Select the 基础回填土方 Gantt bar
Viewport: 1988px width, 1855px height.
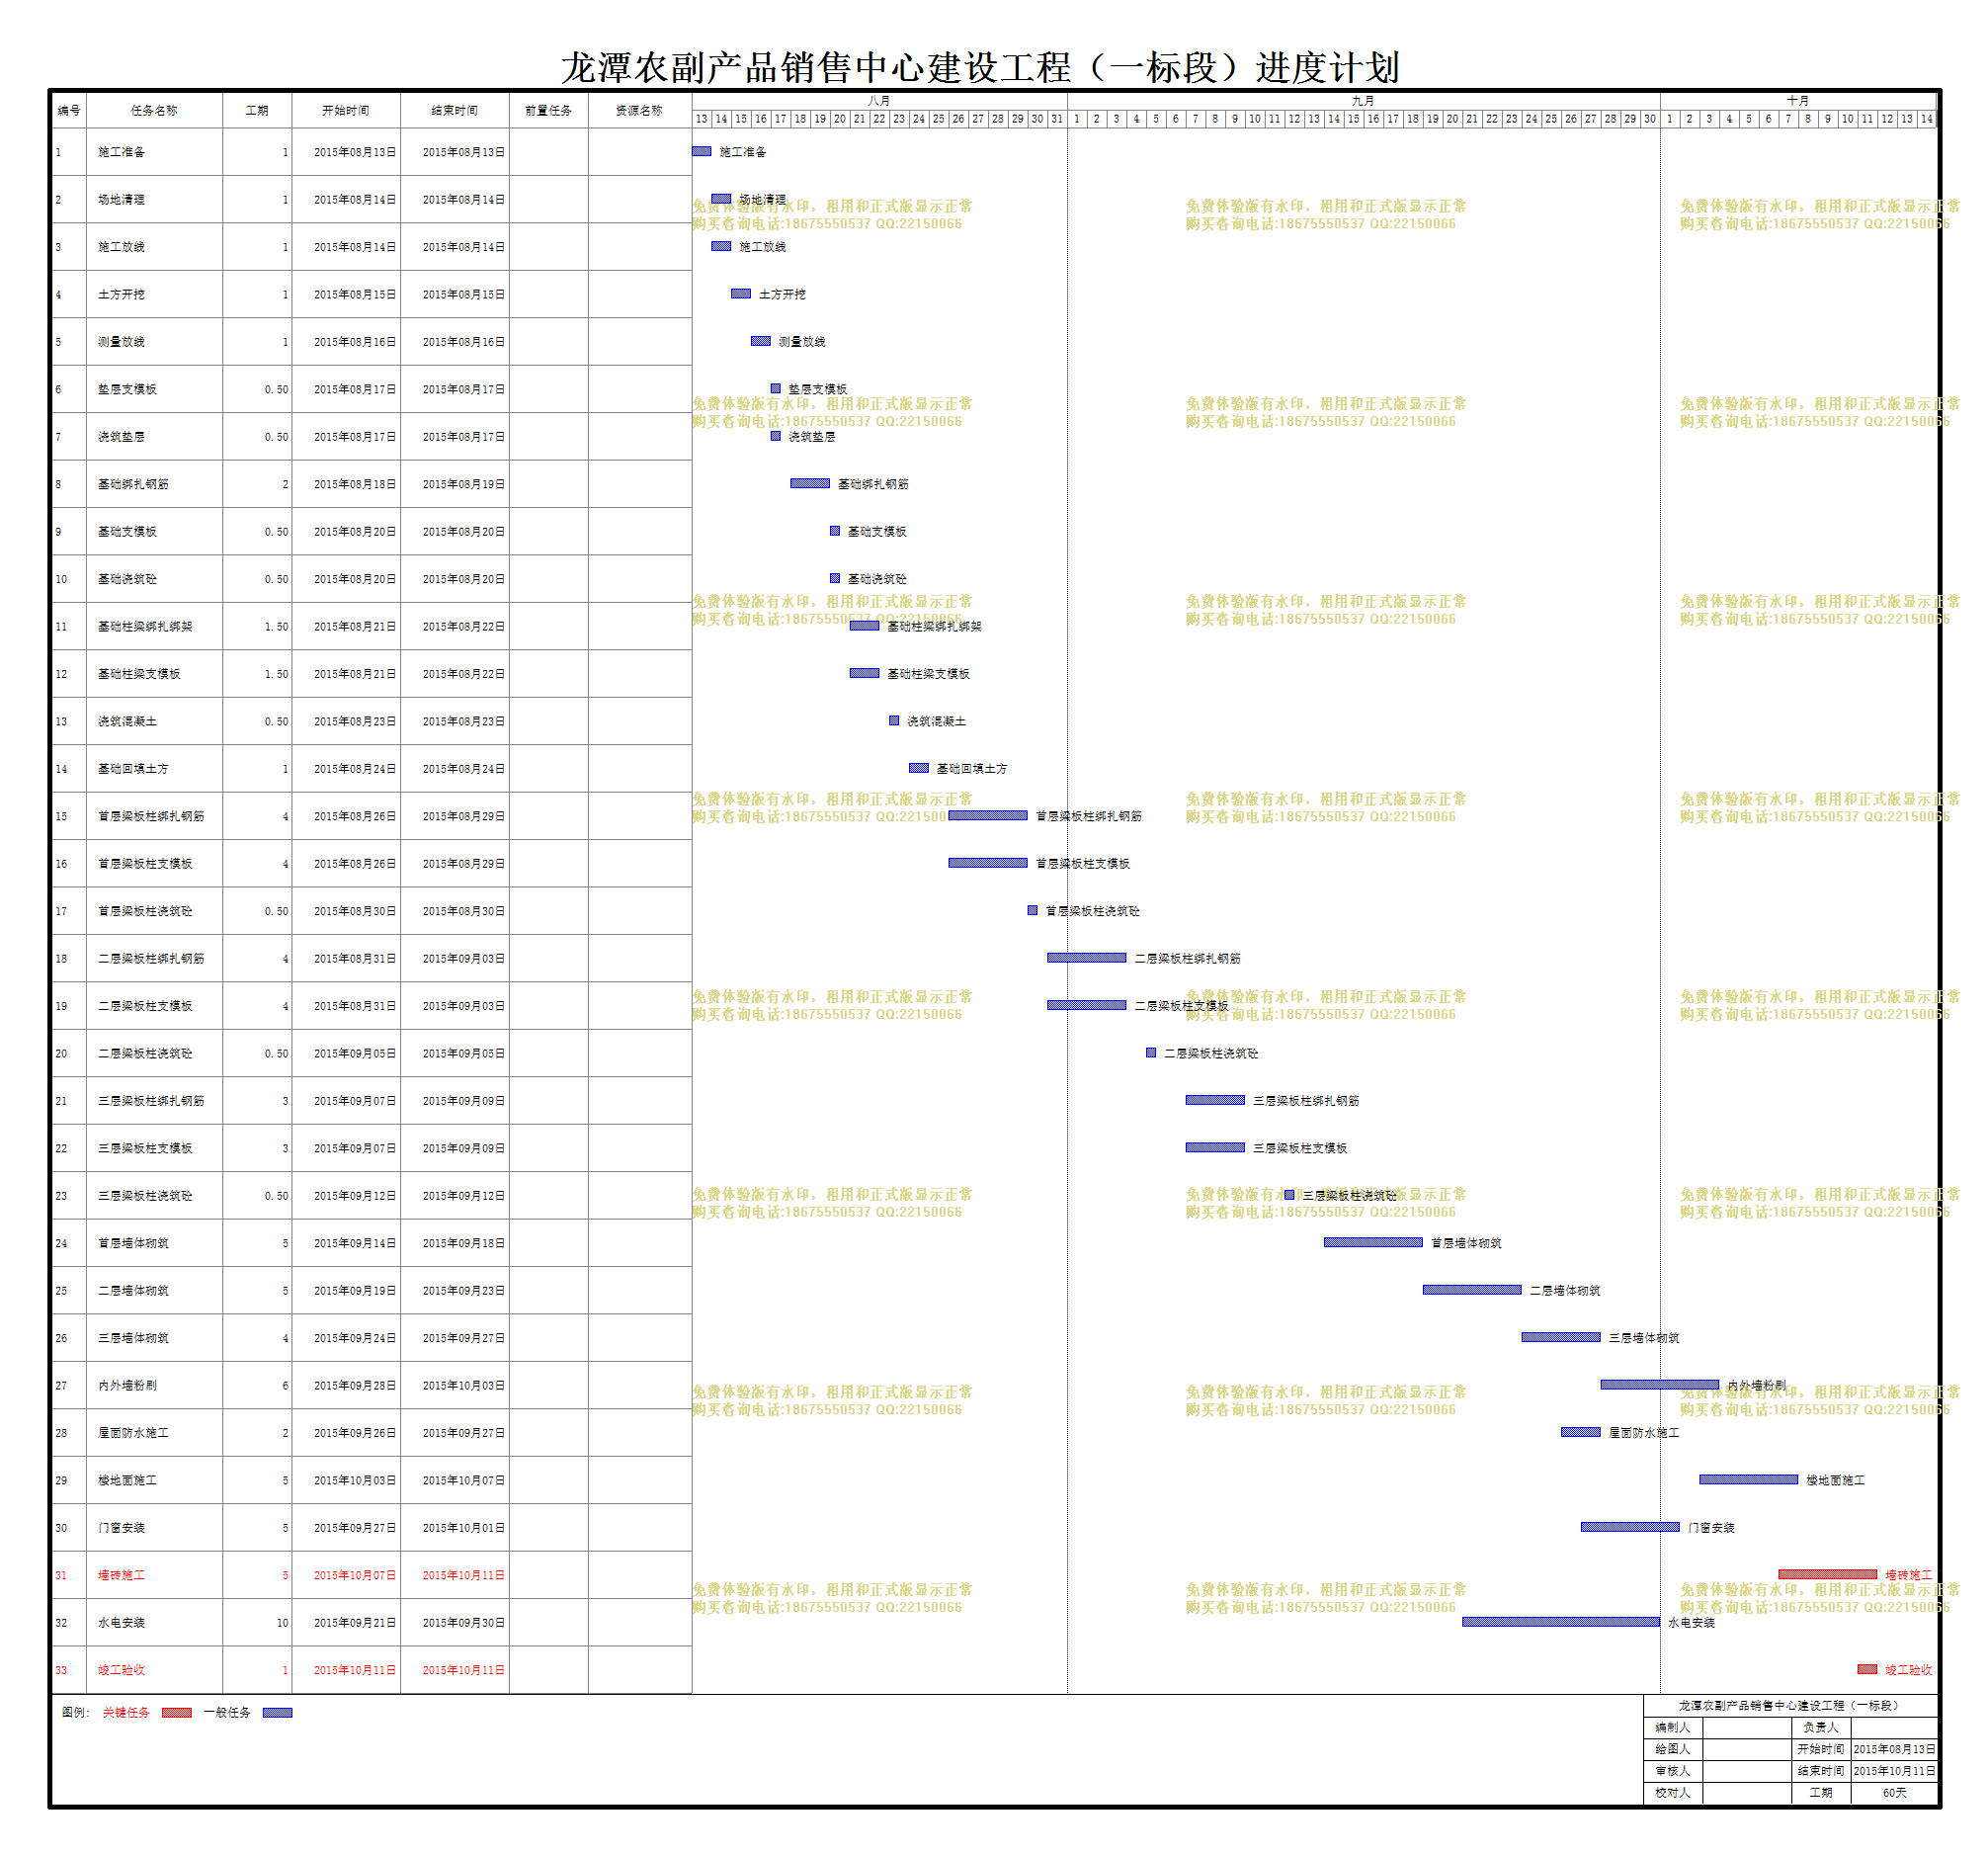tap(919, 768)
